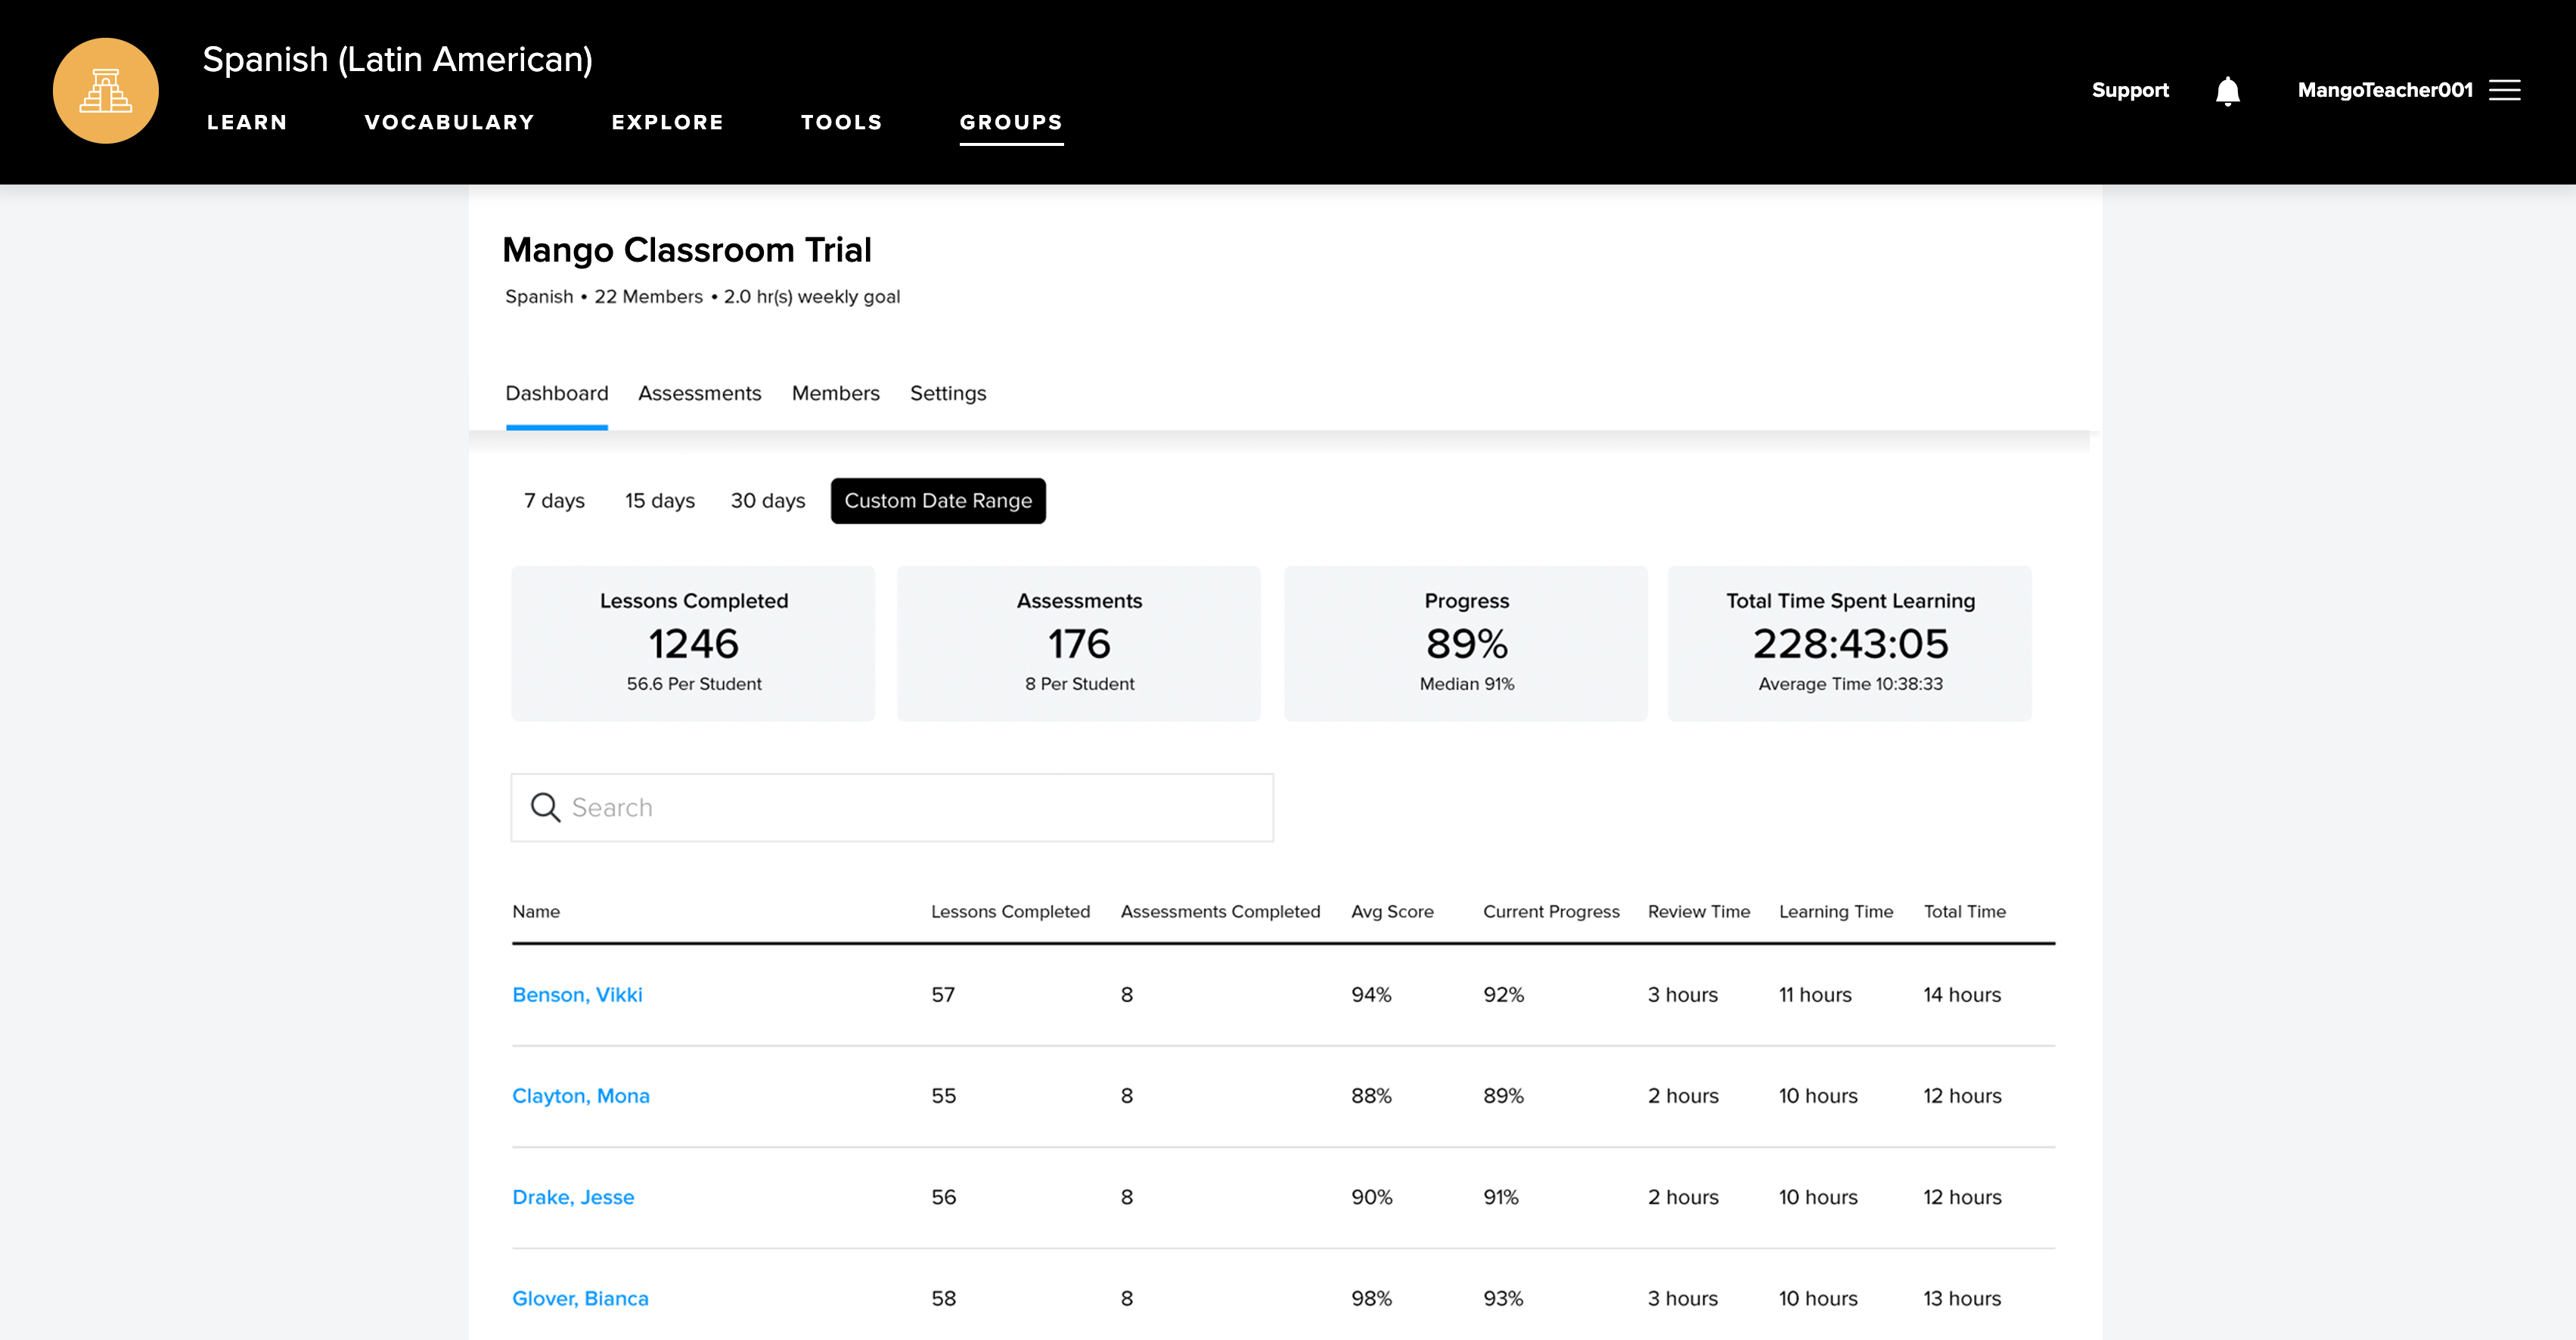Click the 56.6 Per Student text
The height and width of the screenshot is (1340, 2576).
pyautogui.click(x=693, y=683)
